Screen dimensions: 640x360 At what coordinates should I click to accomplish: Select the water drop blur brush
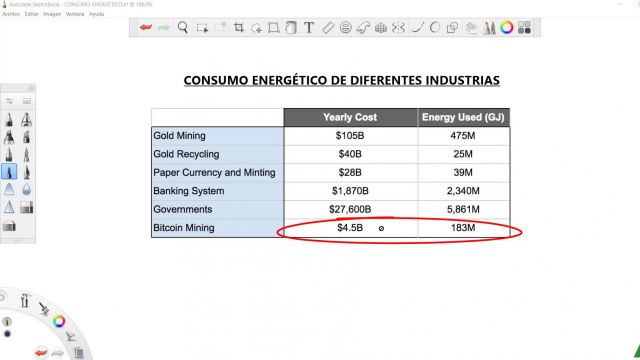coord(27,189)
